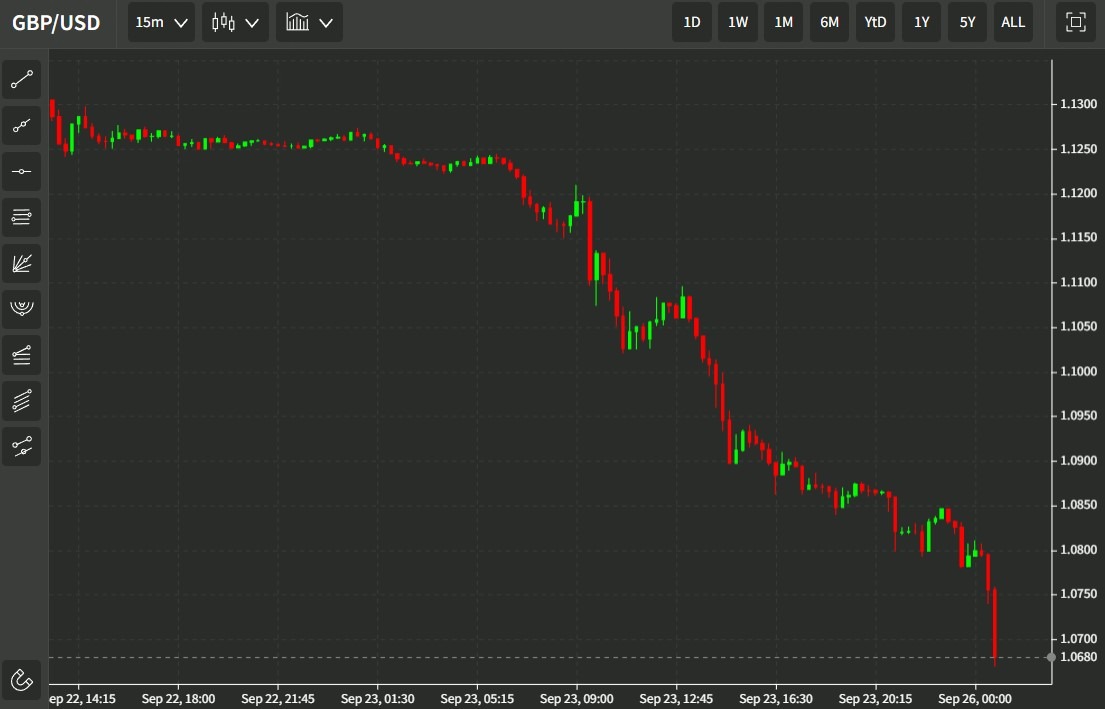Set range to 1W

pos(738,23)
